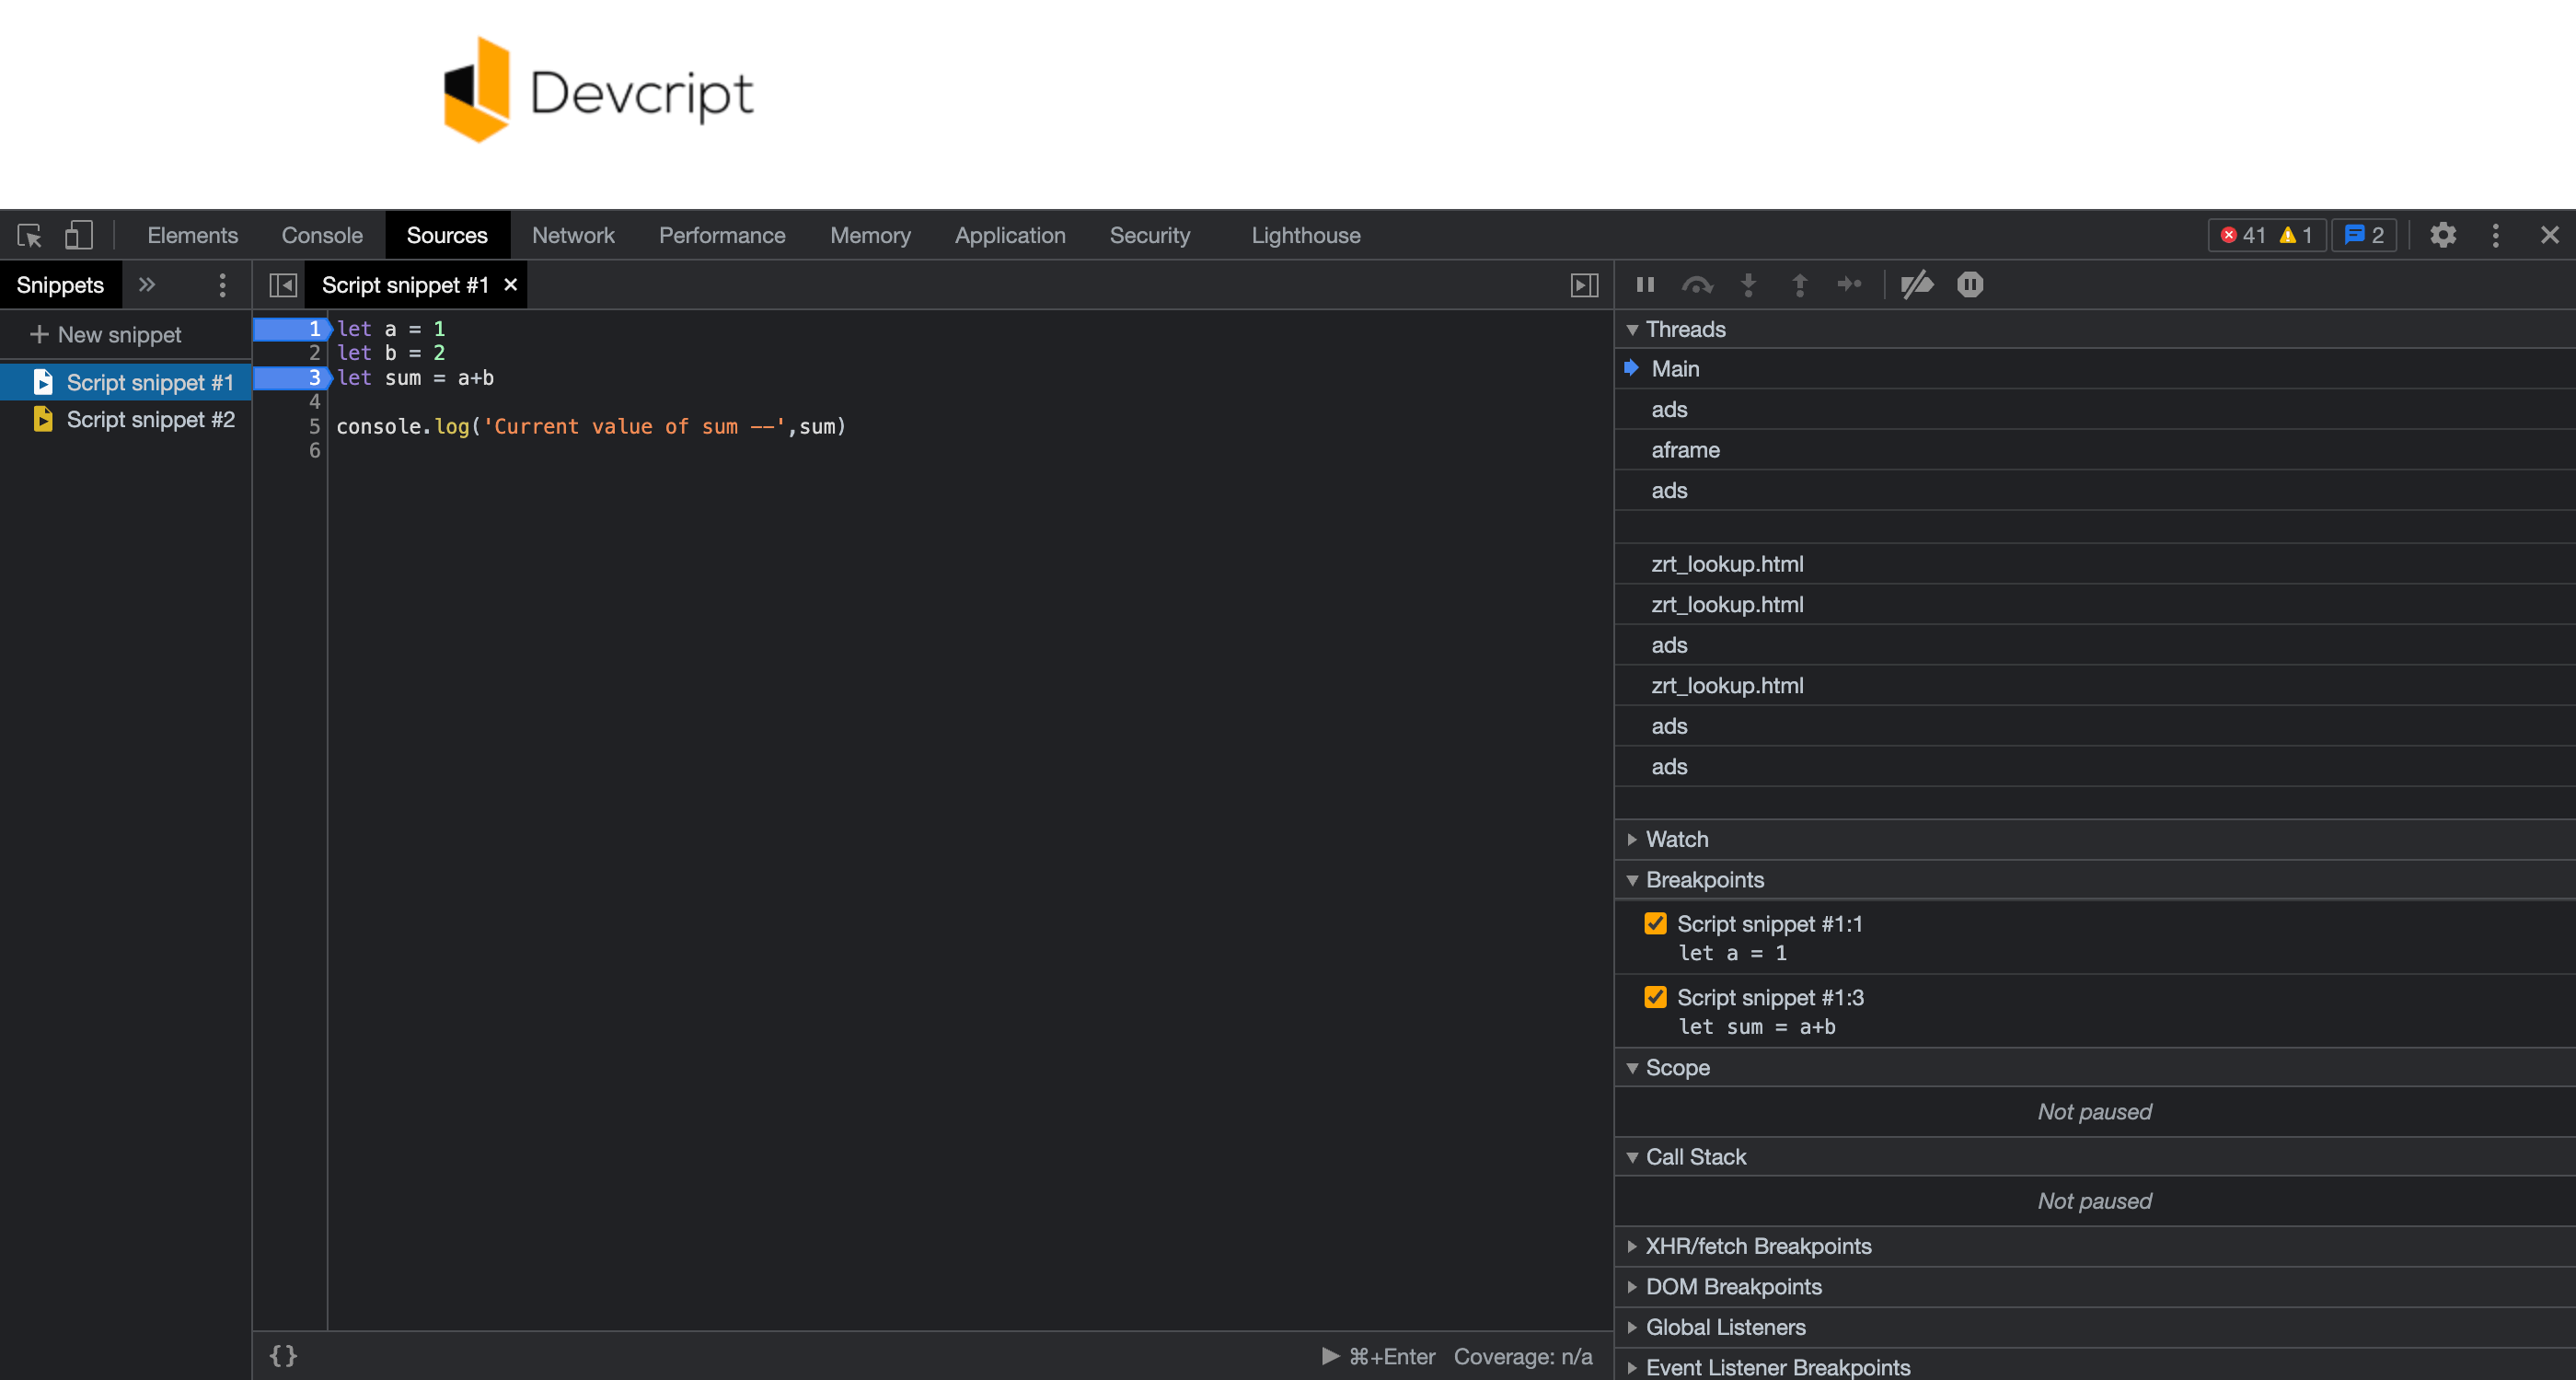
Task: Close the DevTools panel
Action: coord(2550,235)
